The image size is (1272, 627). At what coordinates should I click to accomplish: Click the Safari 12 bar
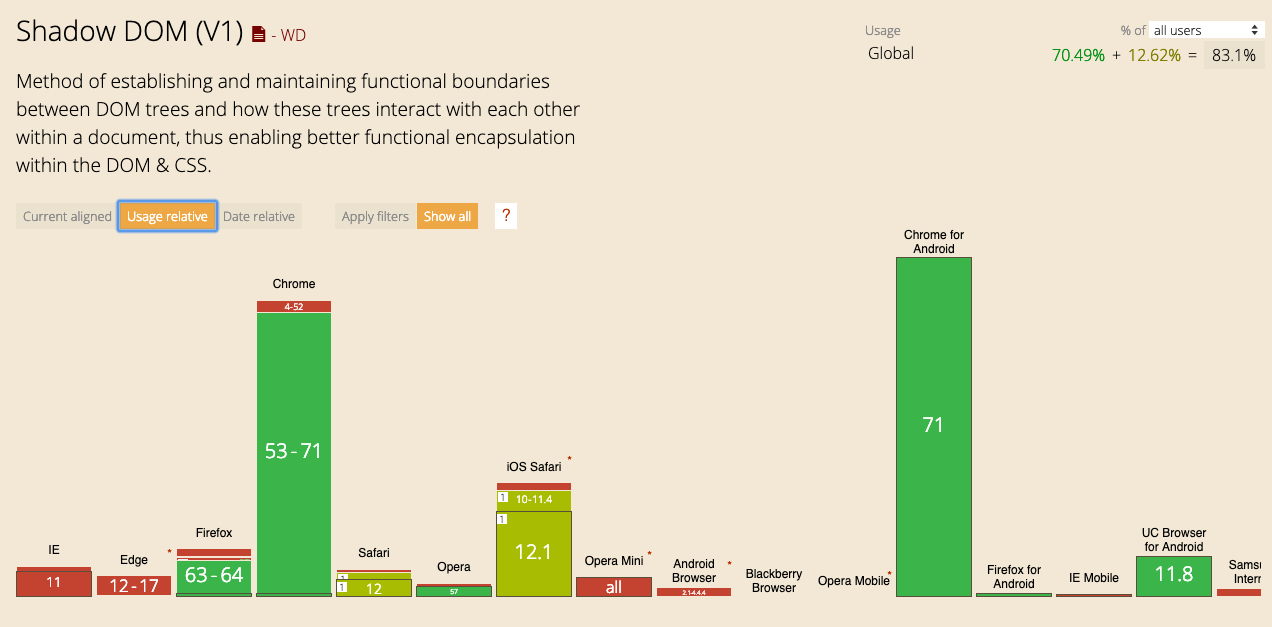click(374, 588)
